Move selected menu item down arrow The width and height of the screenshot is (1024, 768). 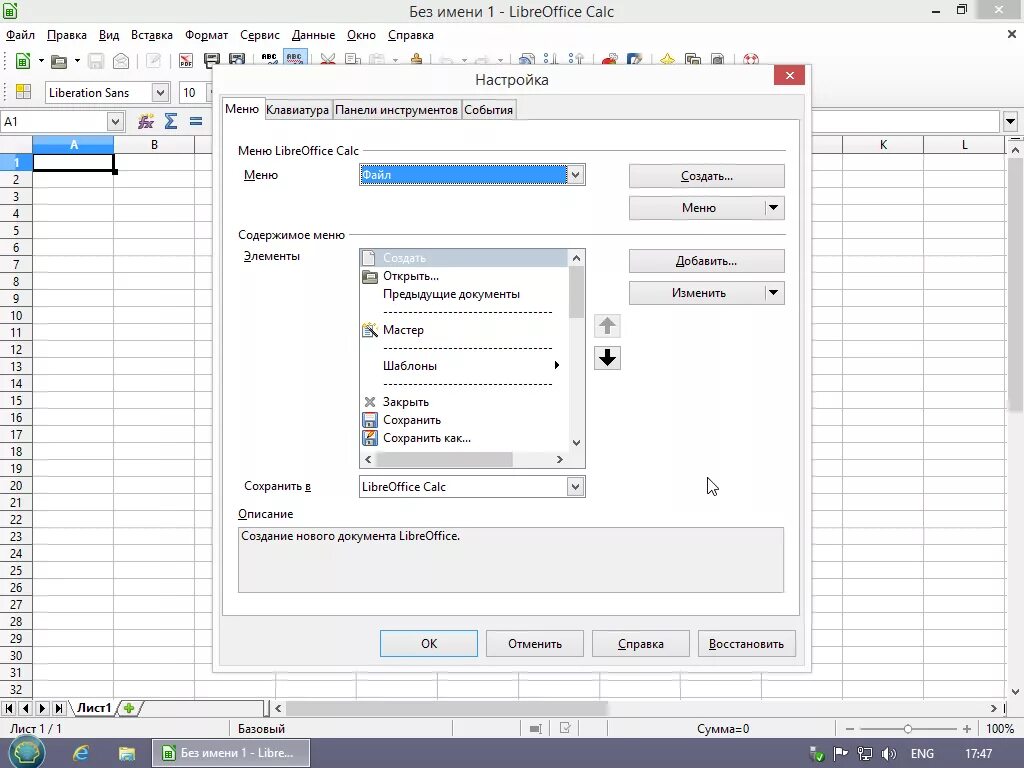coord(607,358)
